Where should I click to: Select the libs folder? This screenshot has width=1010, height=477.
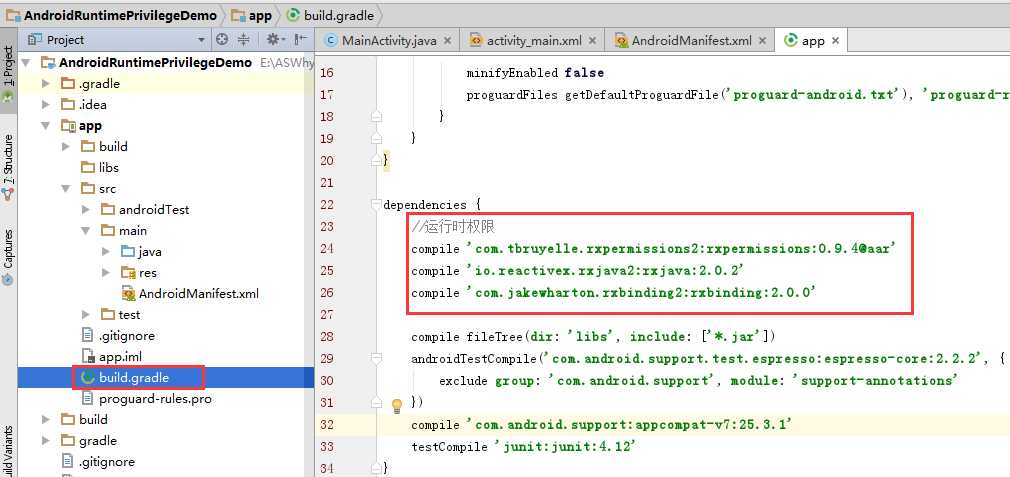(x=108, y=167)
